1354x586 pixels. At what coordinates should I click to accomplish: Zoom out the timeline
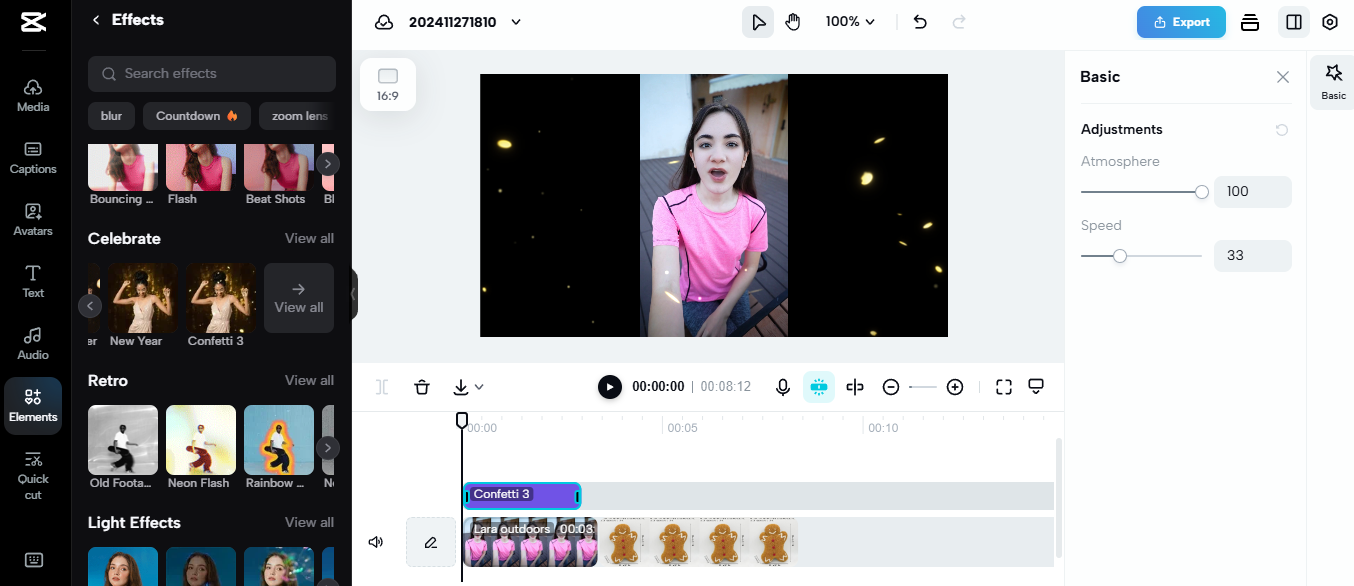point(891,387)
